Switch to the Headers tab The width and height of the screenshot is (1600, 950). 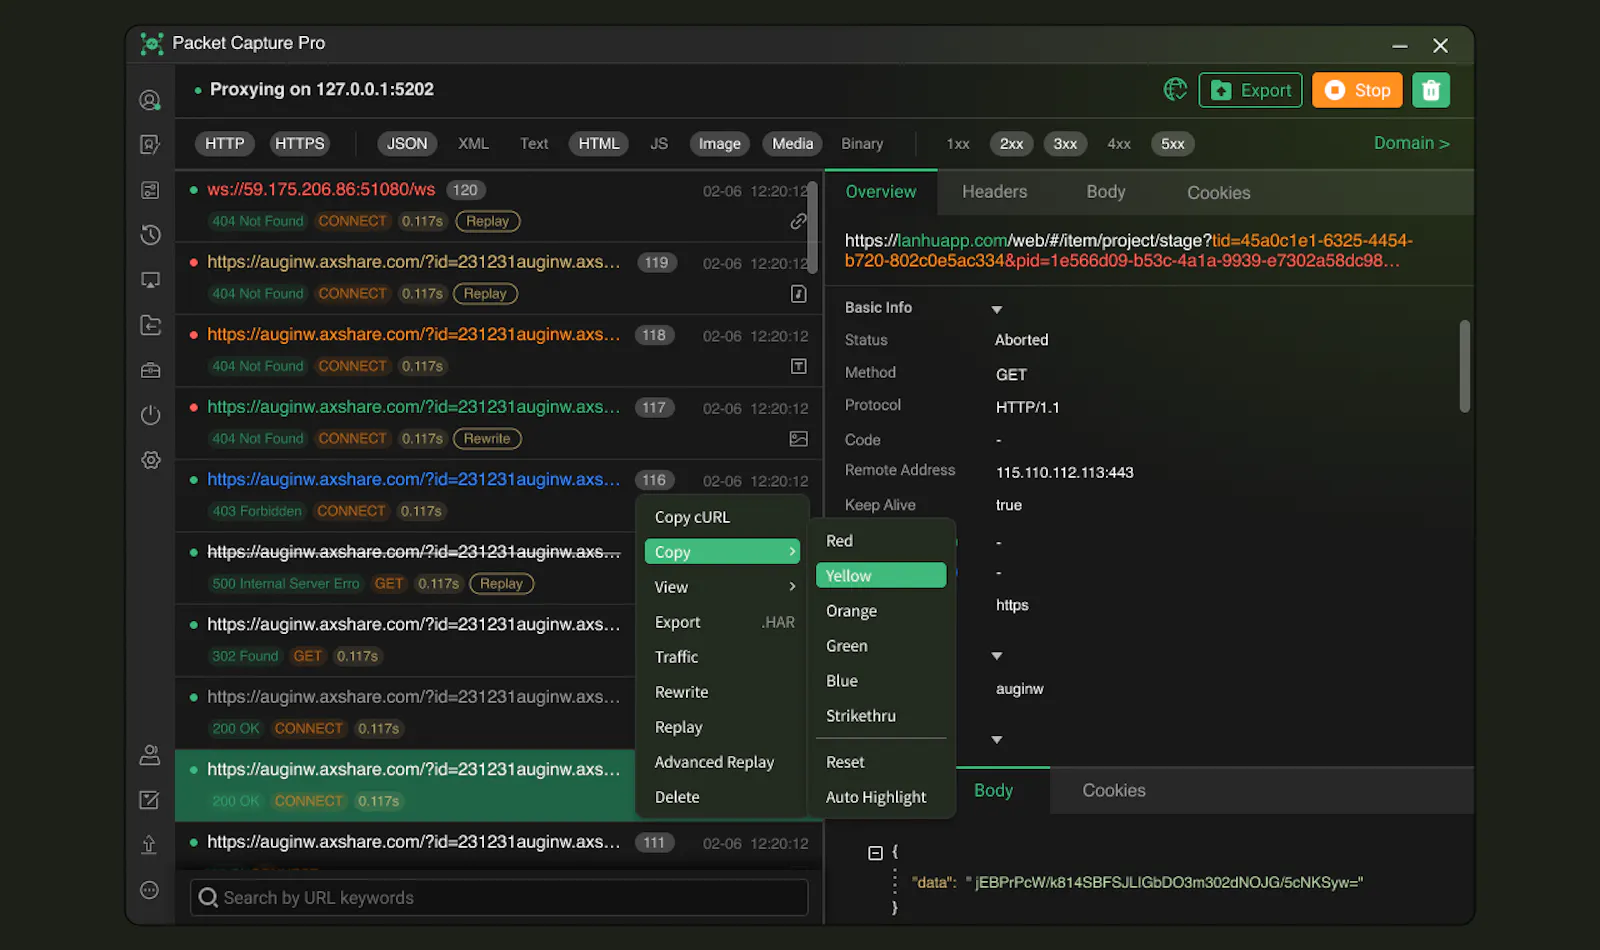[x=994, y=192]
